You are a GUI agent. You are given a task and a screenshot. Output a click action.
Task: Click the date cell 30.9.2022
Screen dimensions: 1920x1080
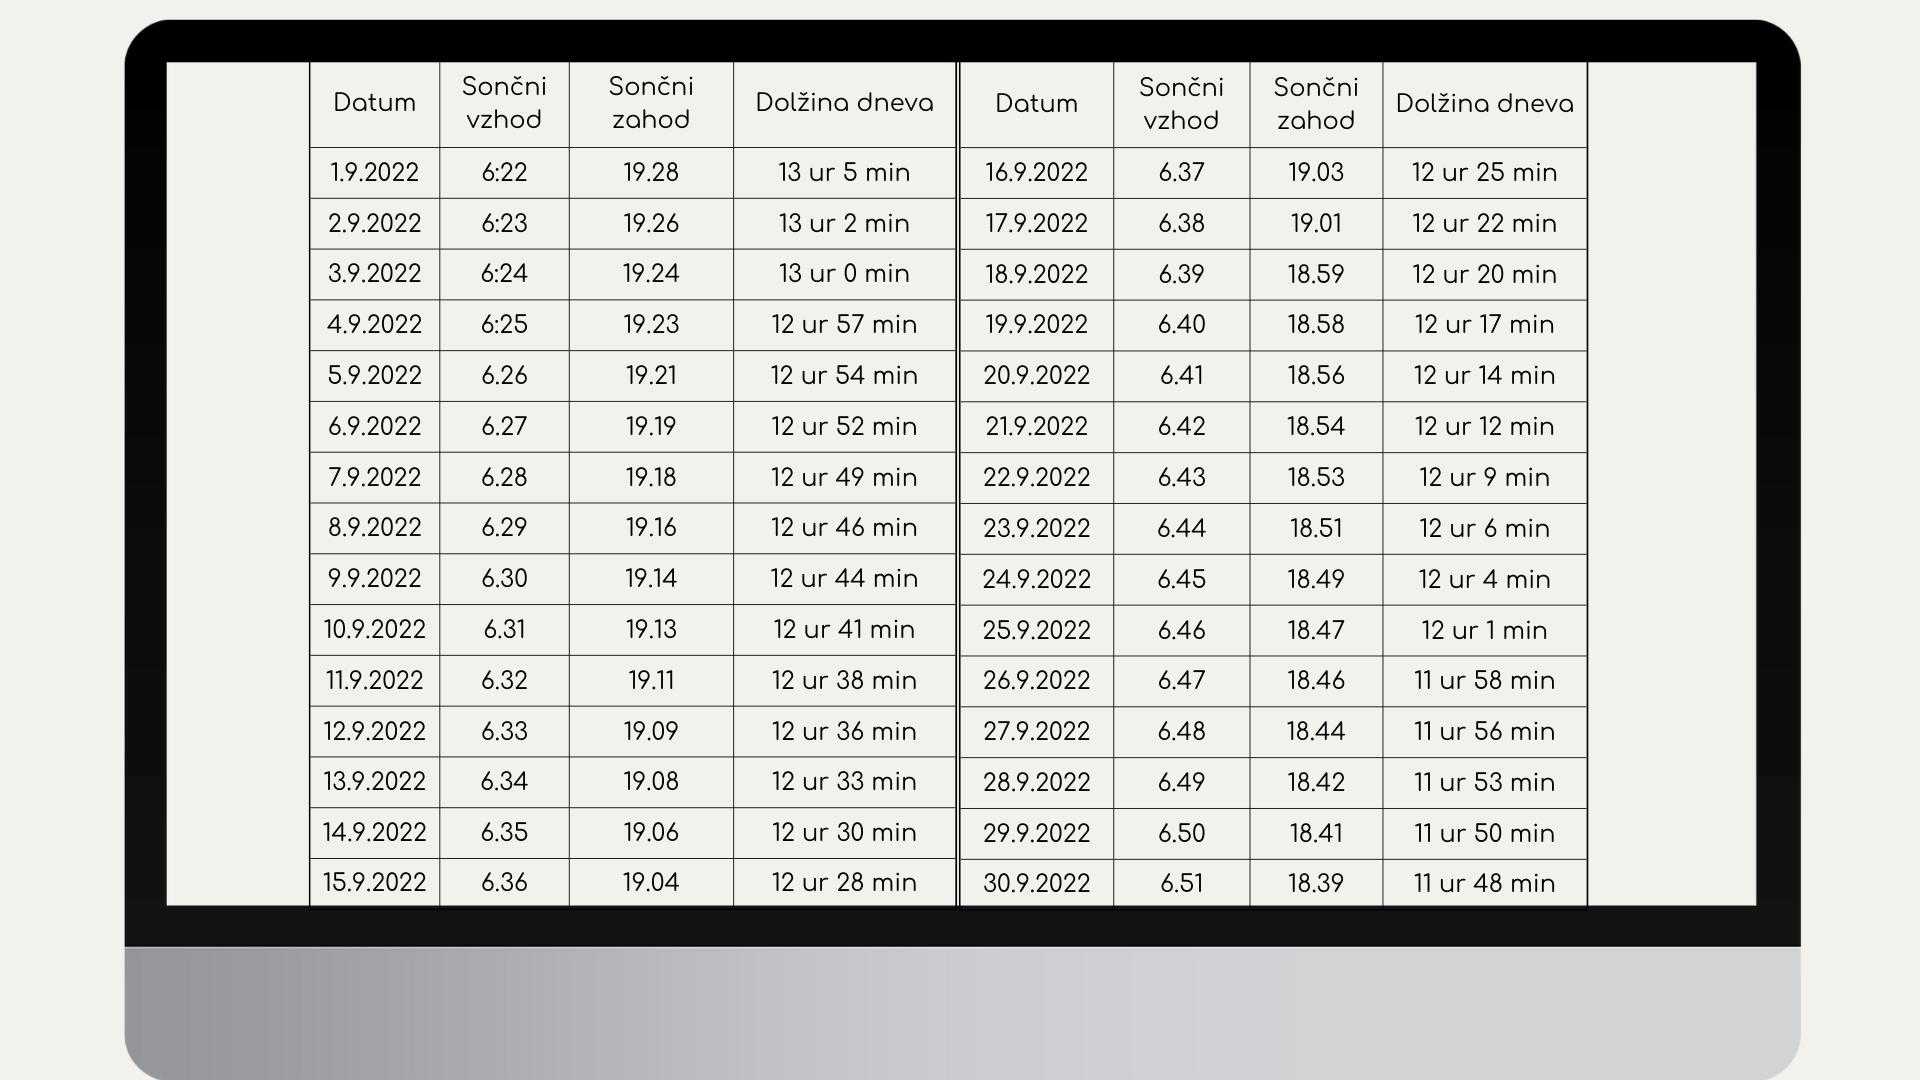[x=1036, y=884]
